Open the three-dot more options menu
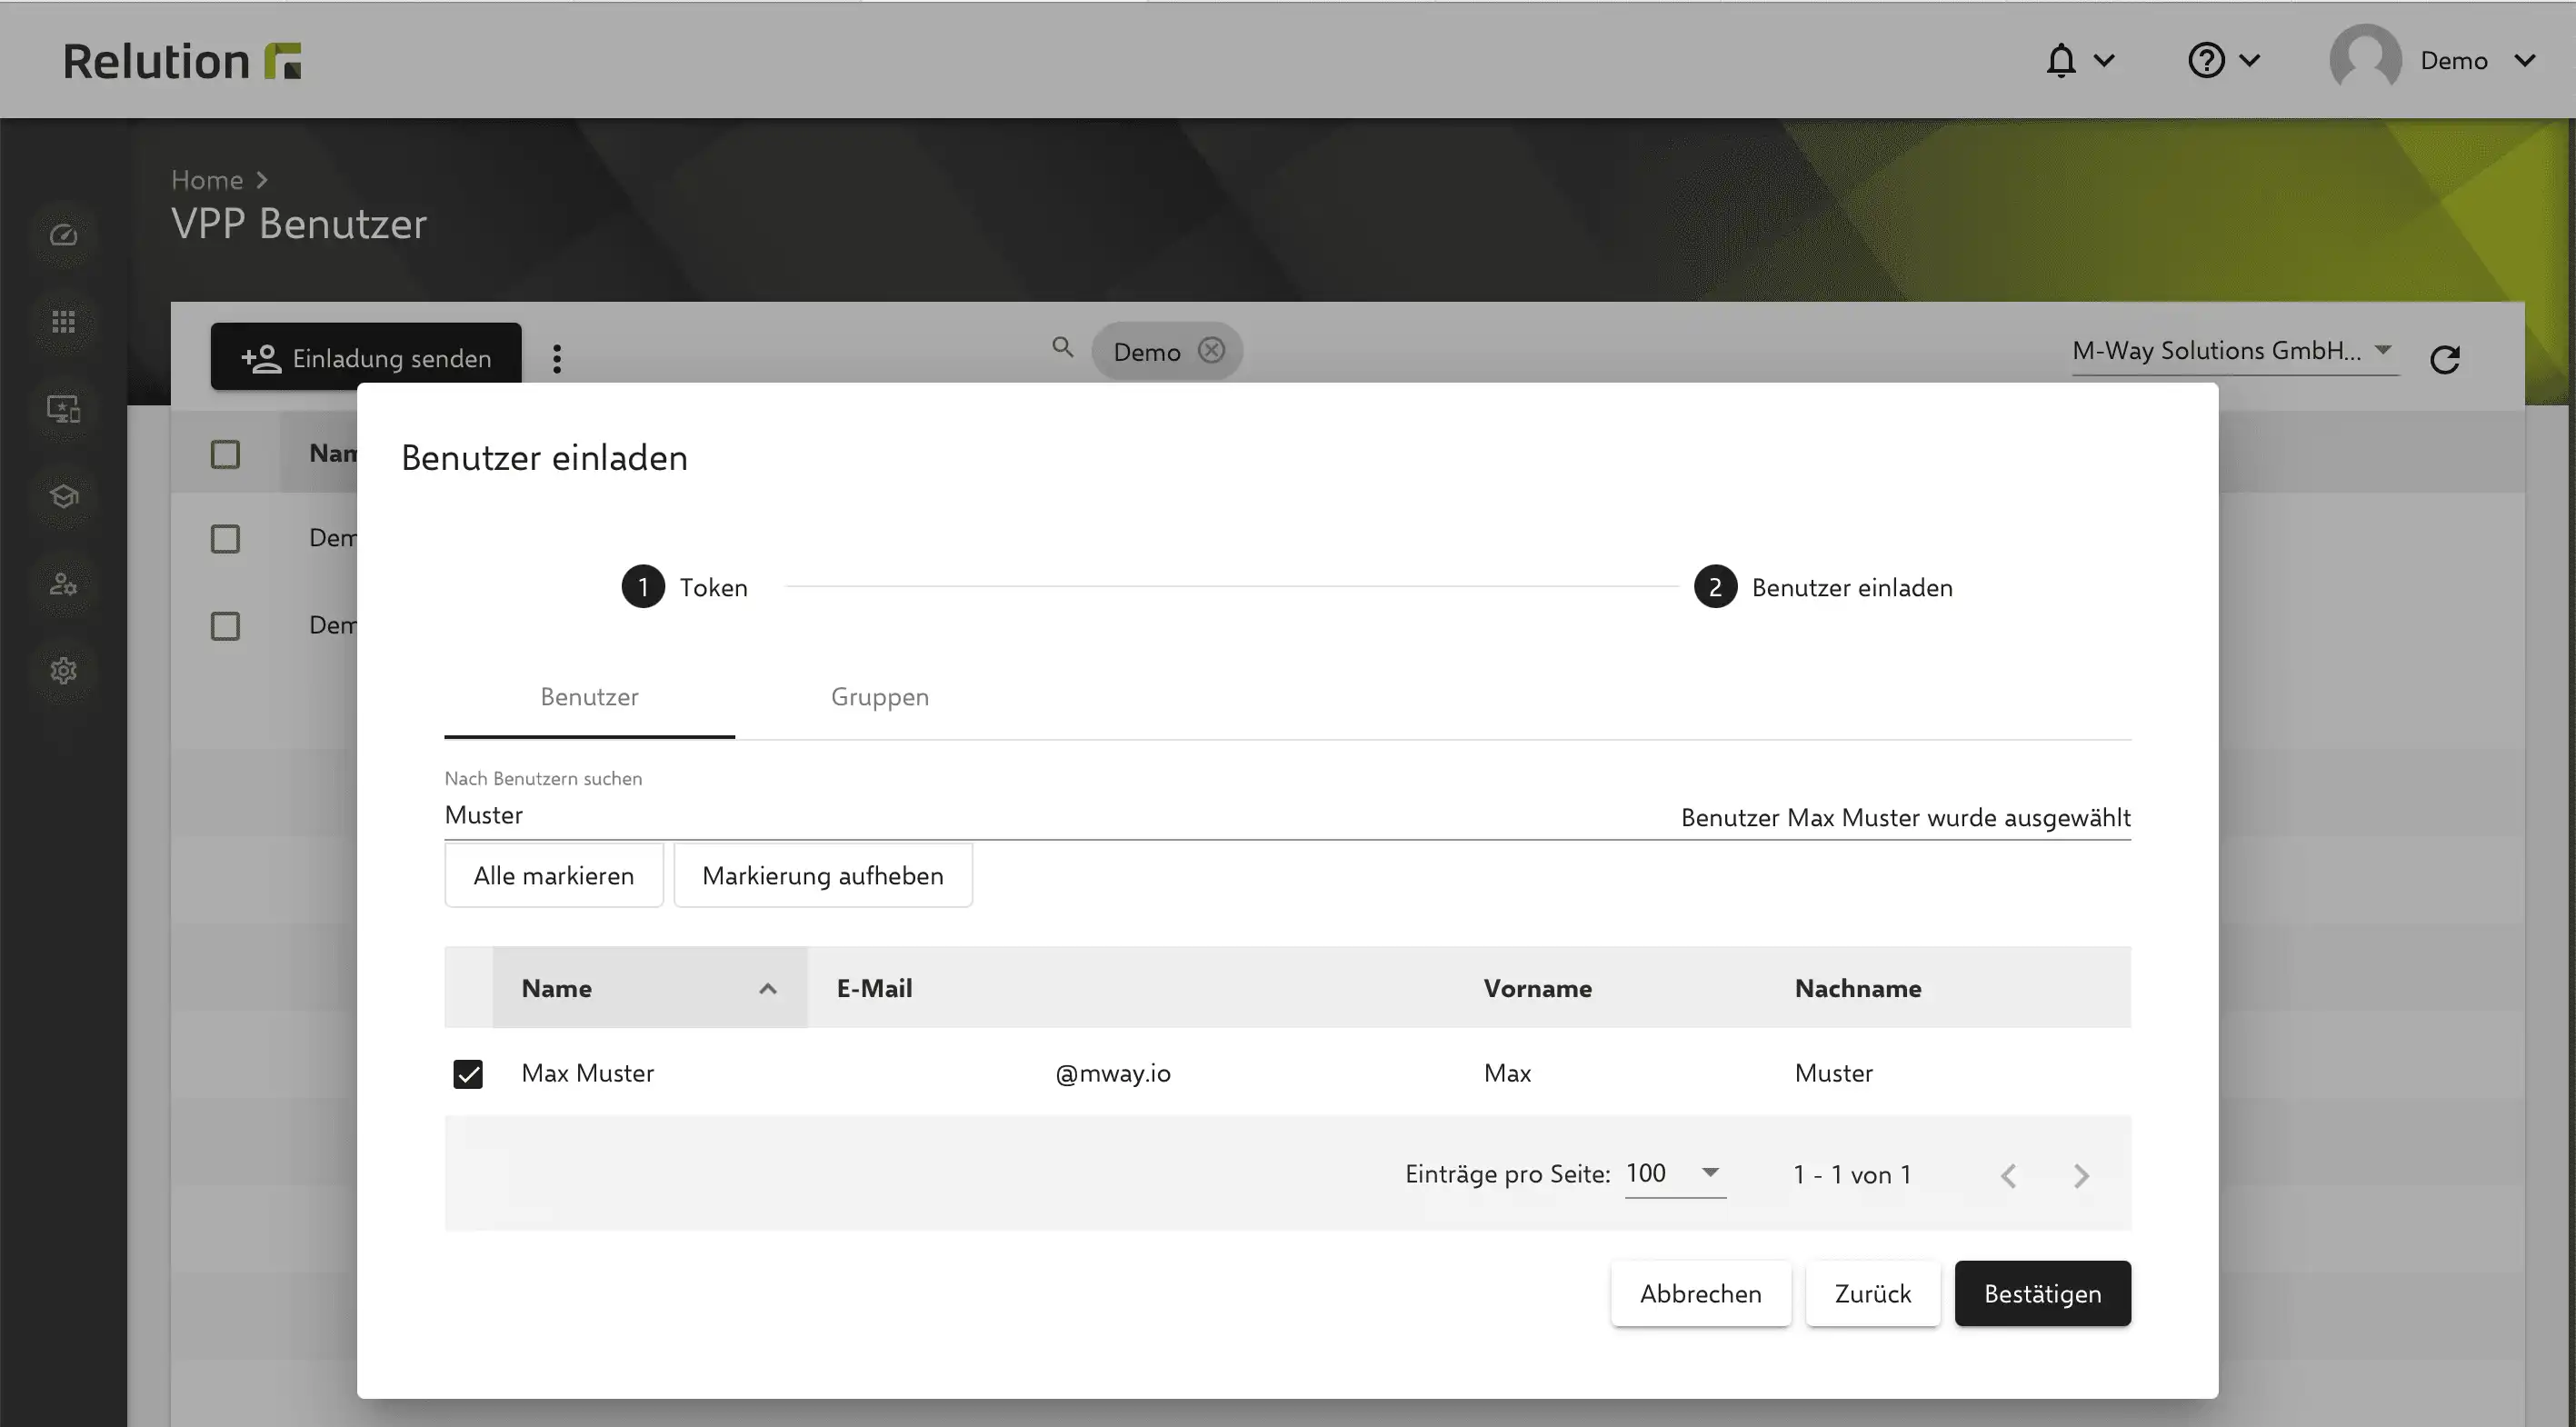Screen dimensions: 2576x1427 coord(557,359)
